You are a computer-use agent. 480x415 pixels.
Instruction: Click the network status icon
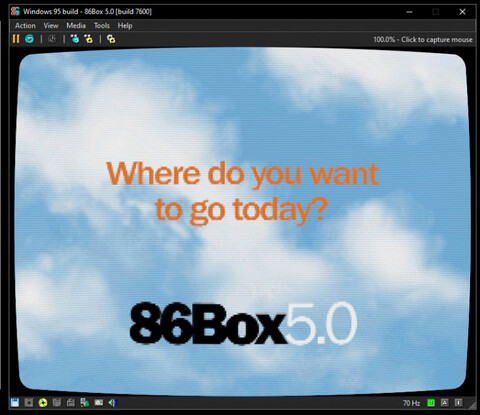click(x=85, y=403)
